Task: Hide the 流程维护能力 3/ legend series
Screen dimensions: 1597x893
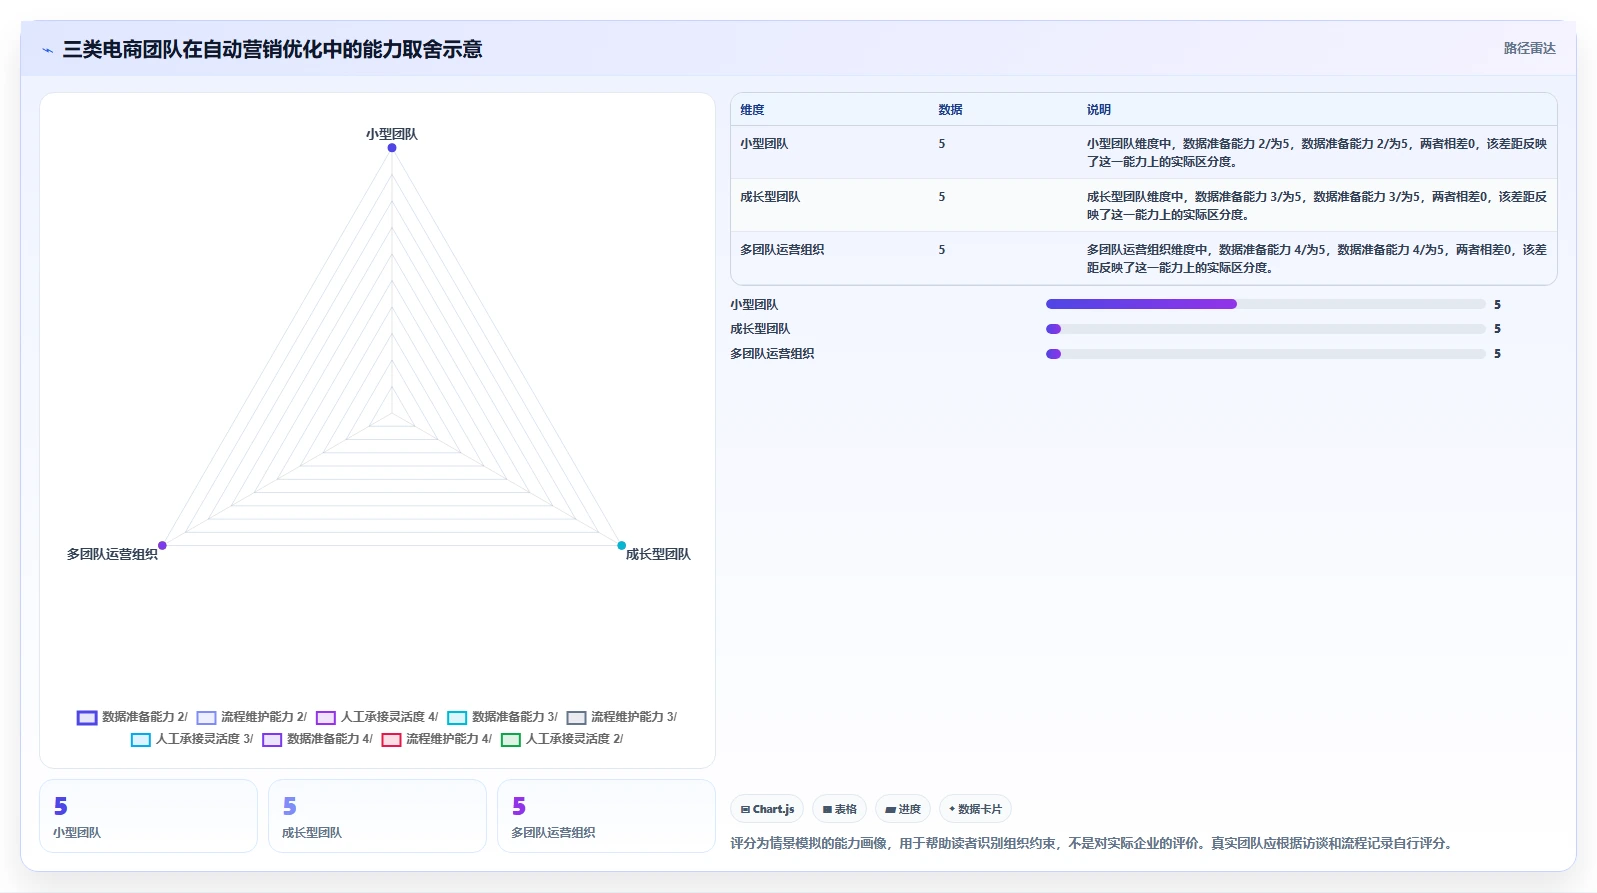Action: [x=622, y=717]
